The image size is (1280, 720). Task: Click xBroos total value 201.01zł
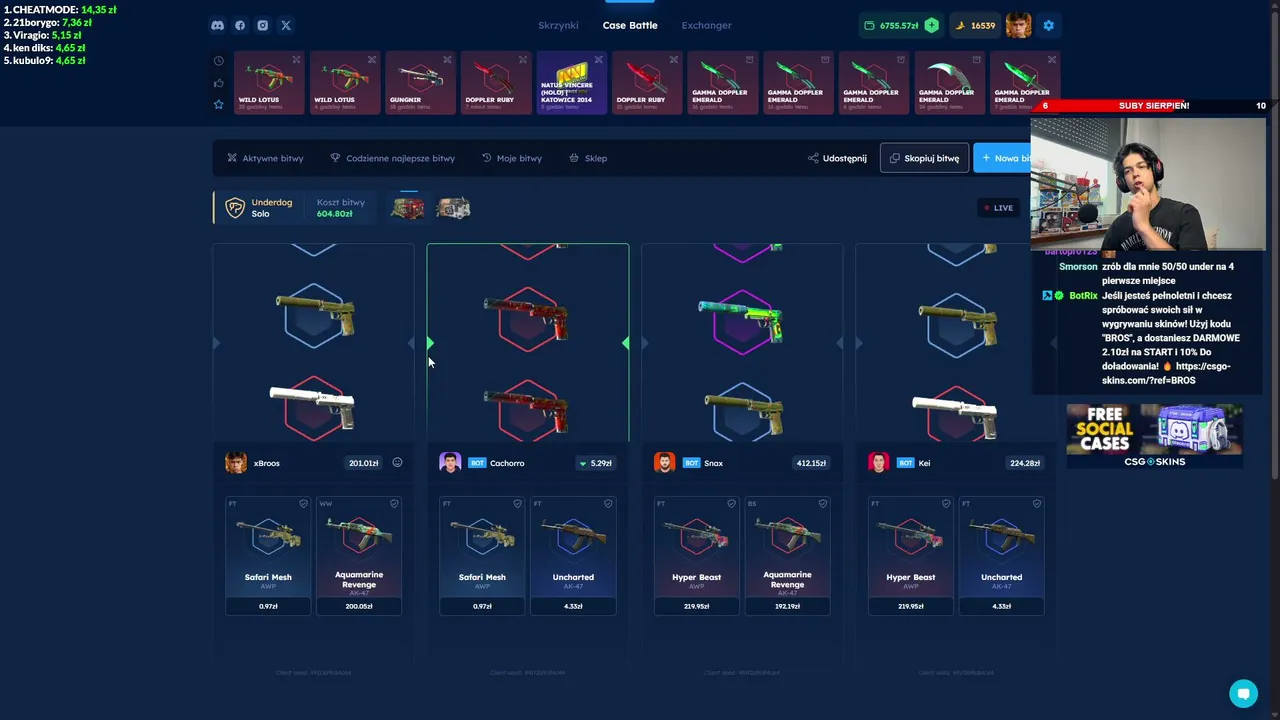pyautogui.click(x=364, y=463)
